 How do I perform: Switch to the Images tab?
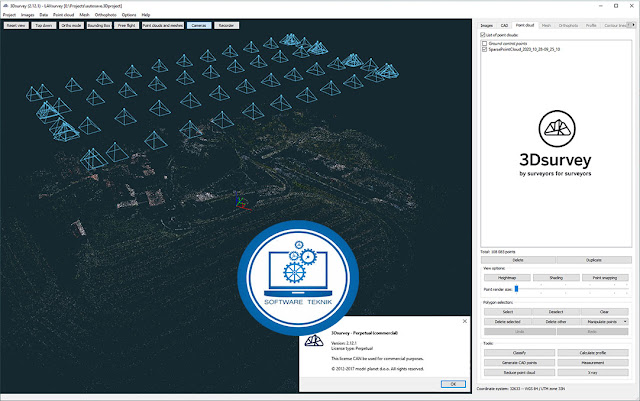click(486, 25)
